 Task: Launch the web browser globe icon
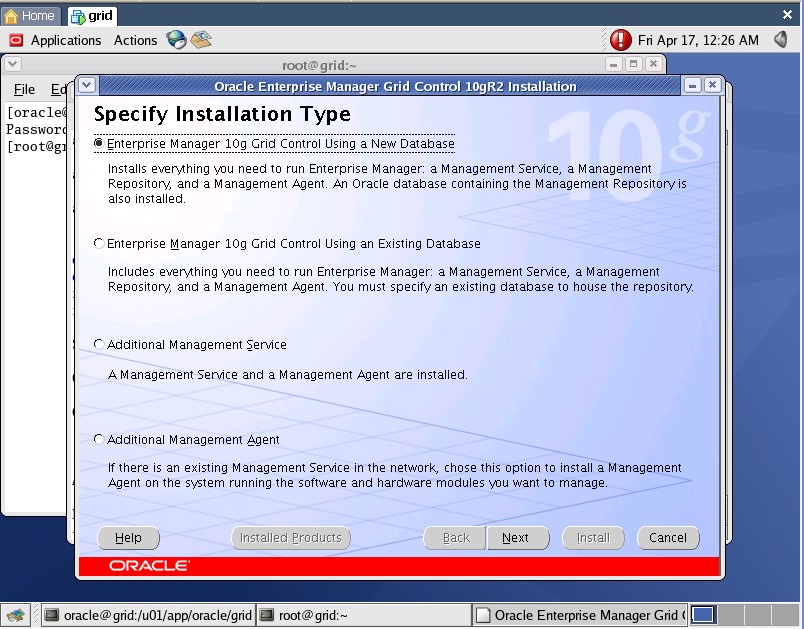(177, 40)
